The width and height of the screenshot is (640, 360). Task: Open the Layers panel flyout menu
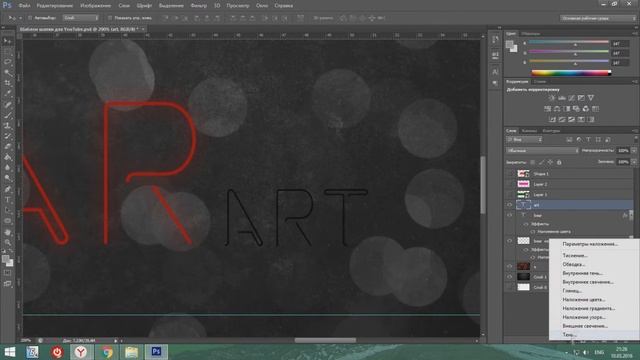tap(635, 131)
